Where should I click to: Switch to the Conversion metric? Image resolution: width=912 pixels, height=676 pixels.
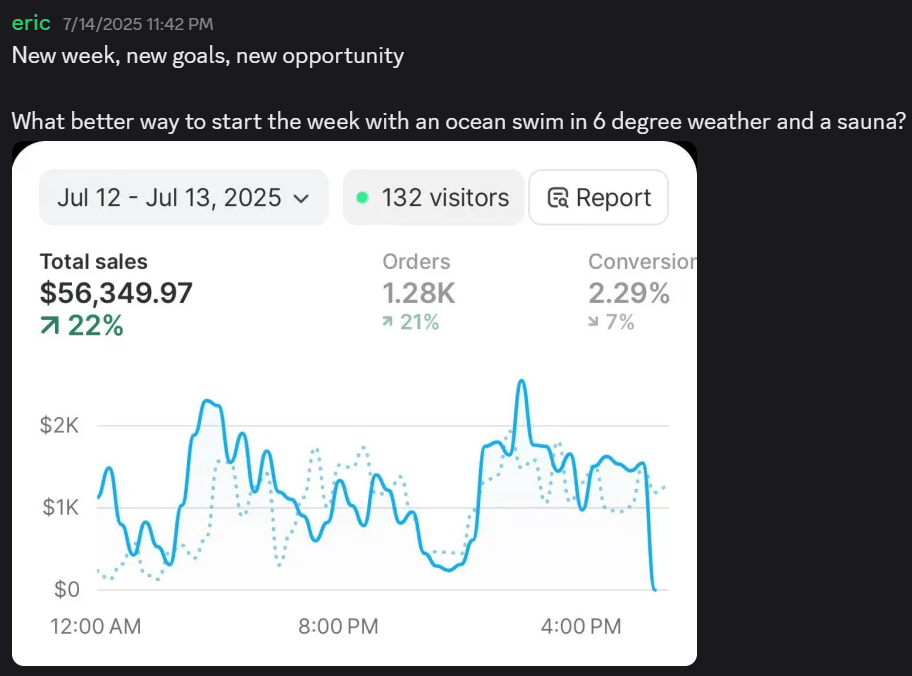tap(641, 262)
